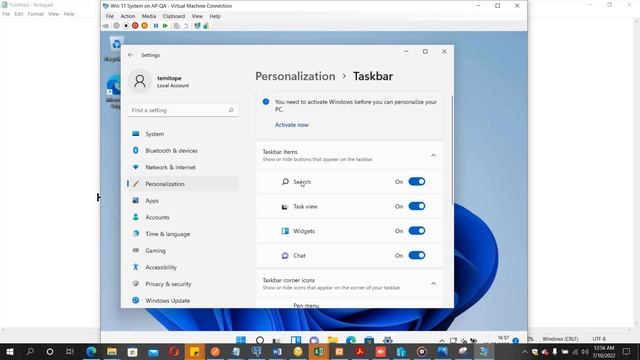Open Windows Update settings
The height and width of the screenshot is (360, 640).
point(183,300)
